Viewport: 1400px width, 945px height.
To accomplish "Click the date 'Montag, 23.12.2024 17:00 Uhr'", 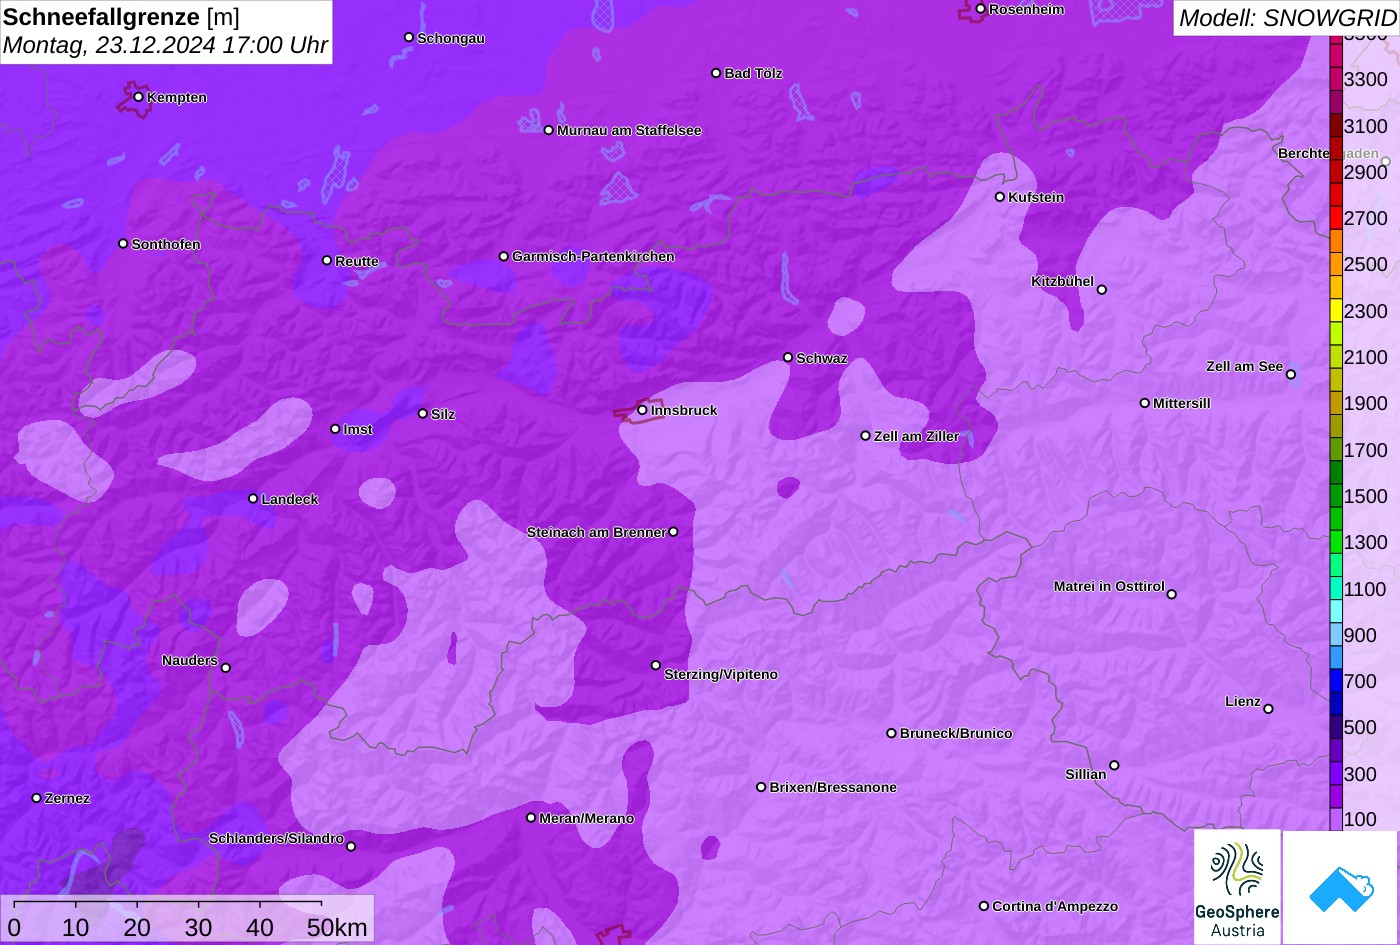I will point(166,45).
